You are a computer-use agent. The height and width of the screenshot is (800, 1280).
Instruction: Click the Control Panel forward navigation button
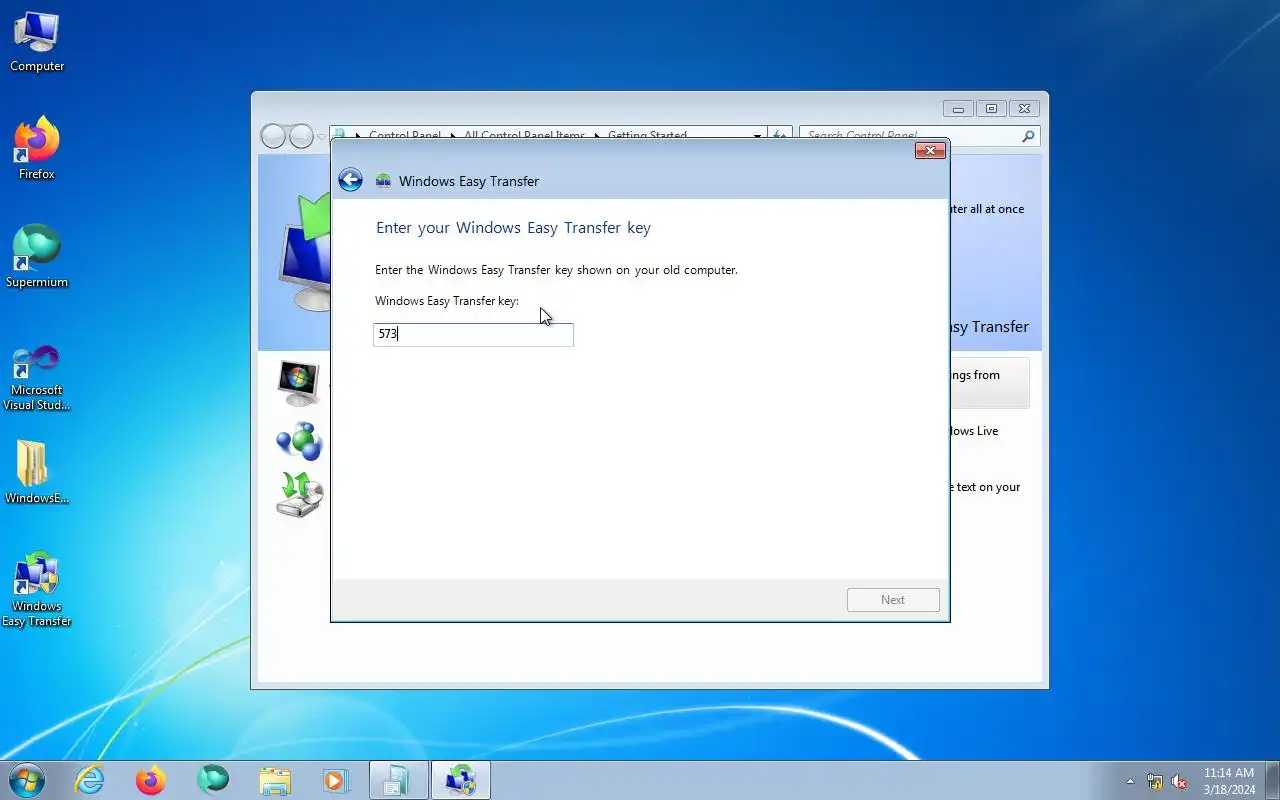pos(301,137)
